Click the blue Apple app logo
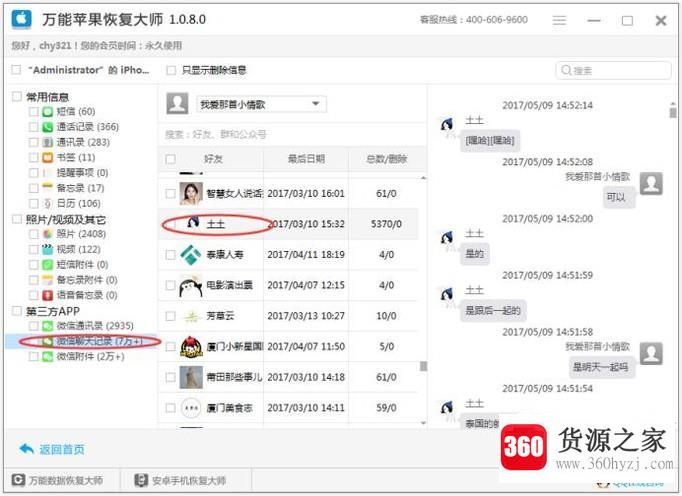The width and height of the screenshot is (682, 496). point(21,19)
